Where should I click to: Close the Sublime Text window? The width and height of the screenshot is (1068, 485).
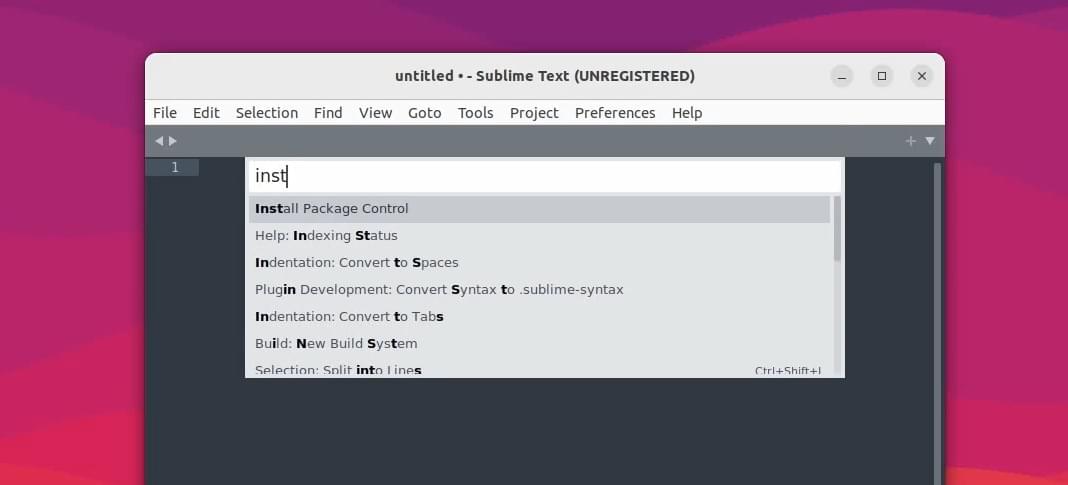[922, 76]
